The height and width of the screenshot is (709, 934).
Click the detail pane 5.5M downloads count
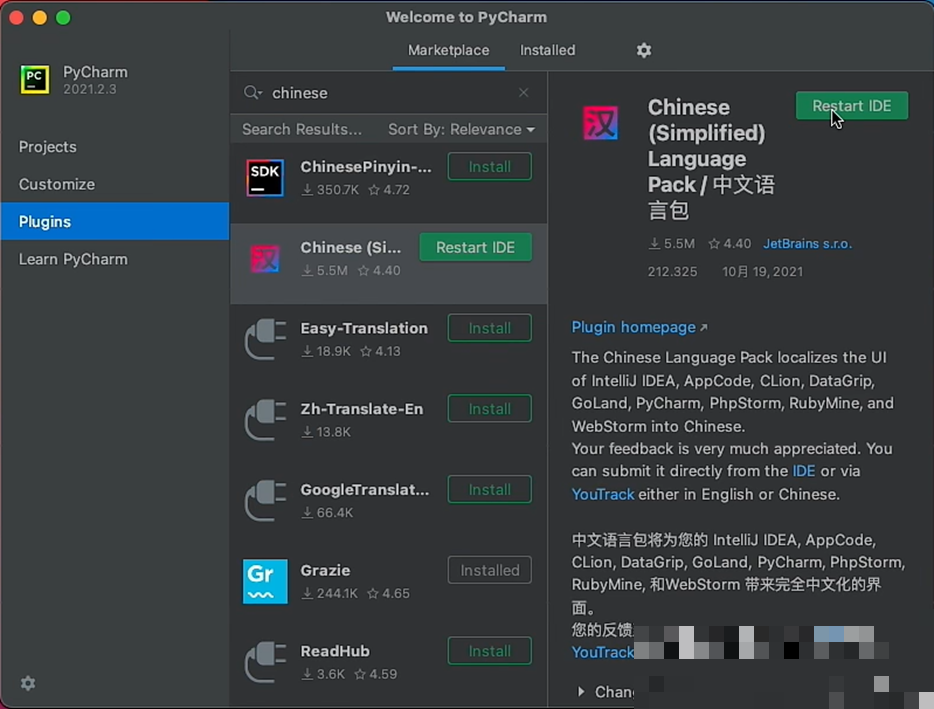[x=672, y=244]
